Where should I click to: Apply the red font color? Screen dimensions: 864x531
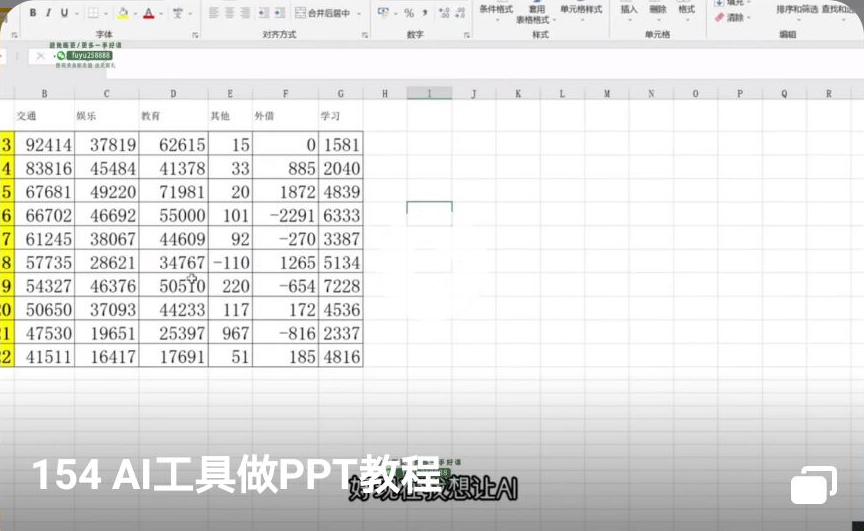[x=148, y=13]
